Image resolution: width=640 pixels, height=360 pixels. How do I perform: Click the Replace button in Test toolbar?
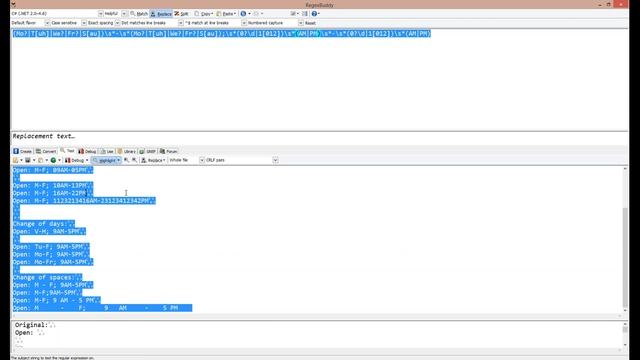(x=153, y=160)
